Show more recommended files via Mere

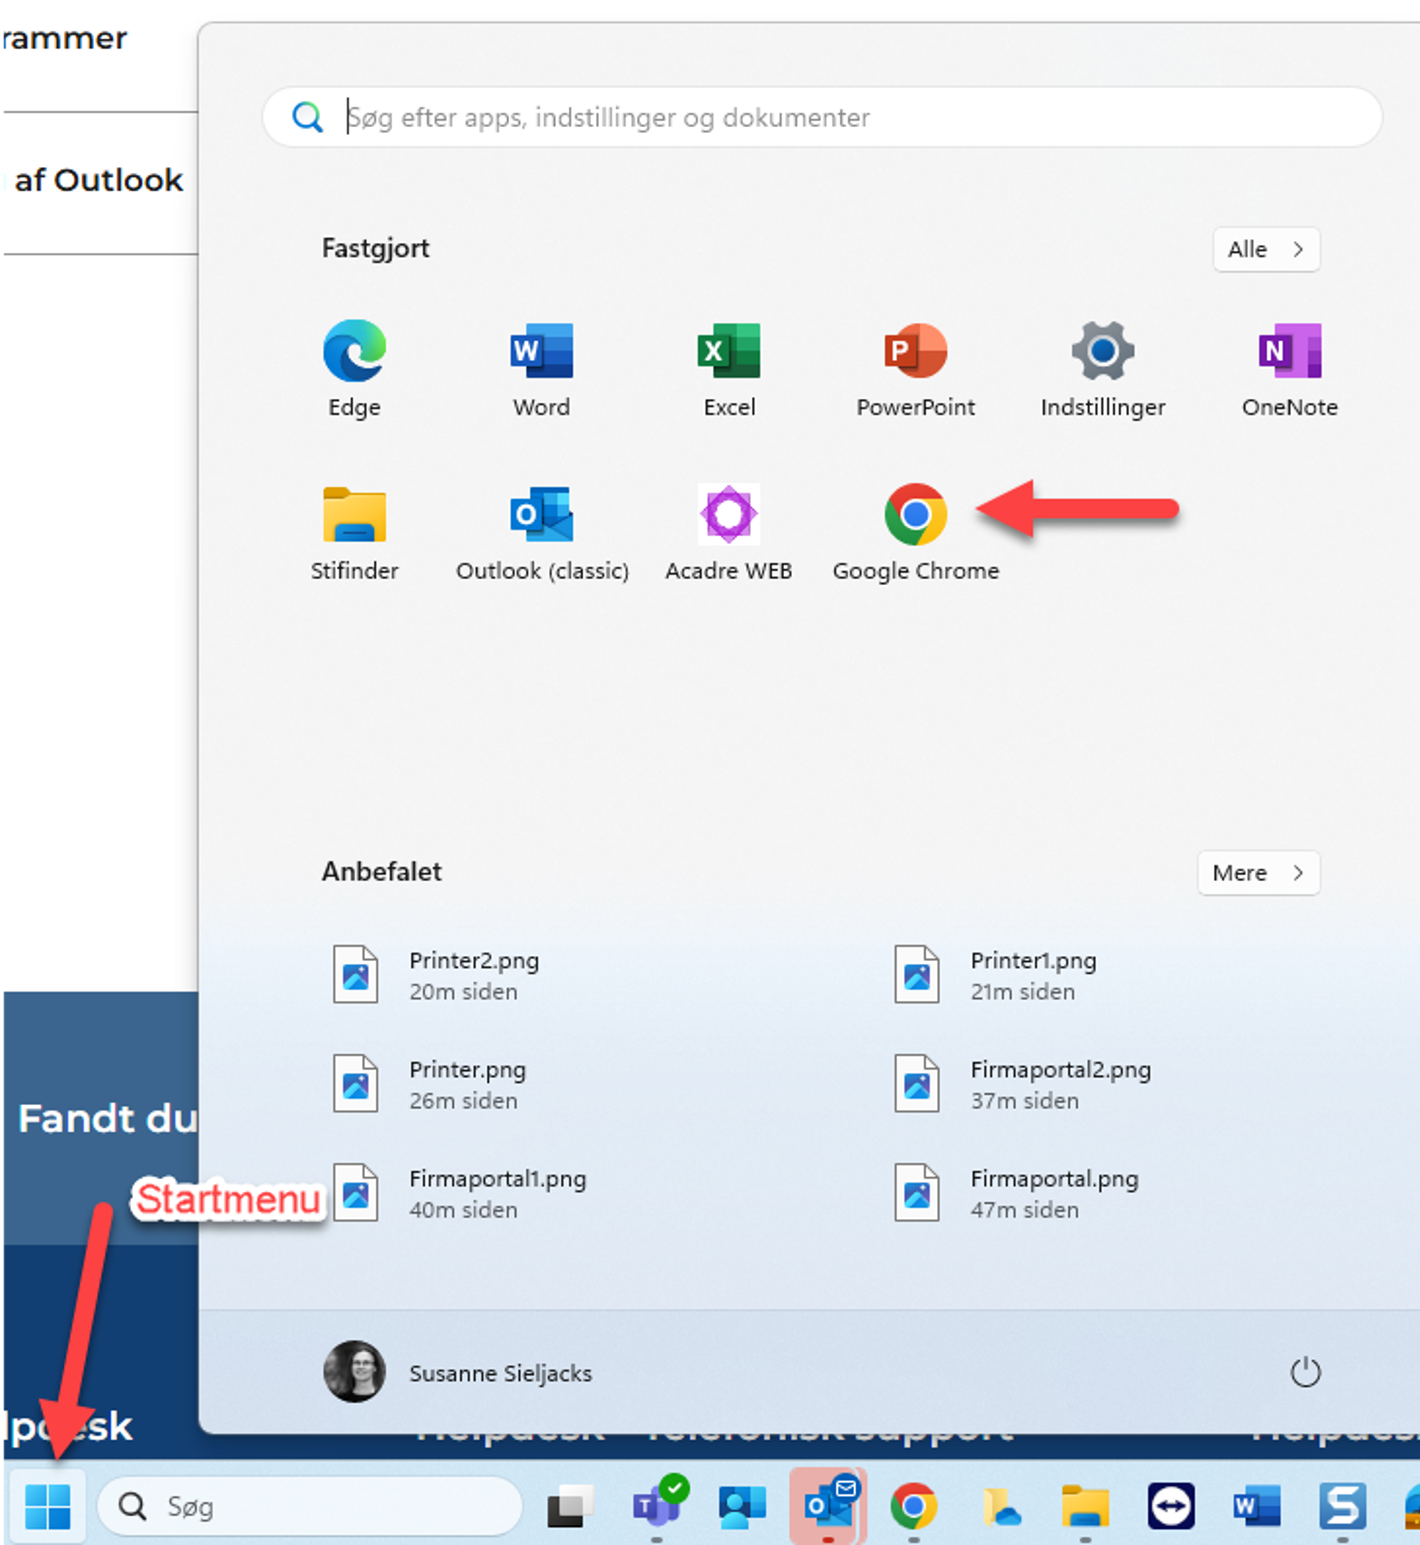pos(1258,873)
